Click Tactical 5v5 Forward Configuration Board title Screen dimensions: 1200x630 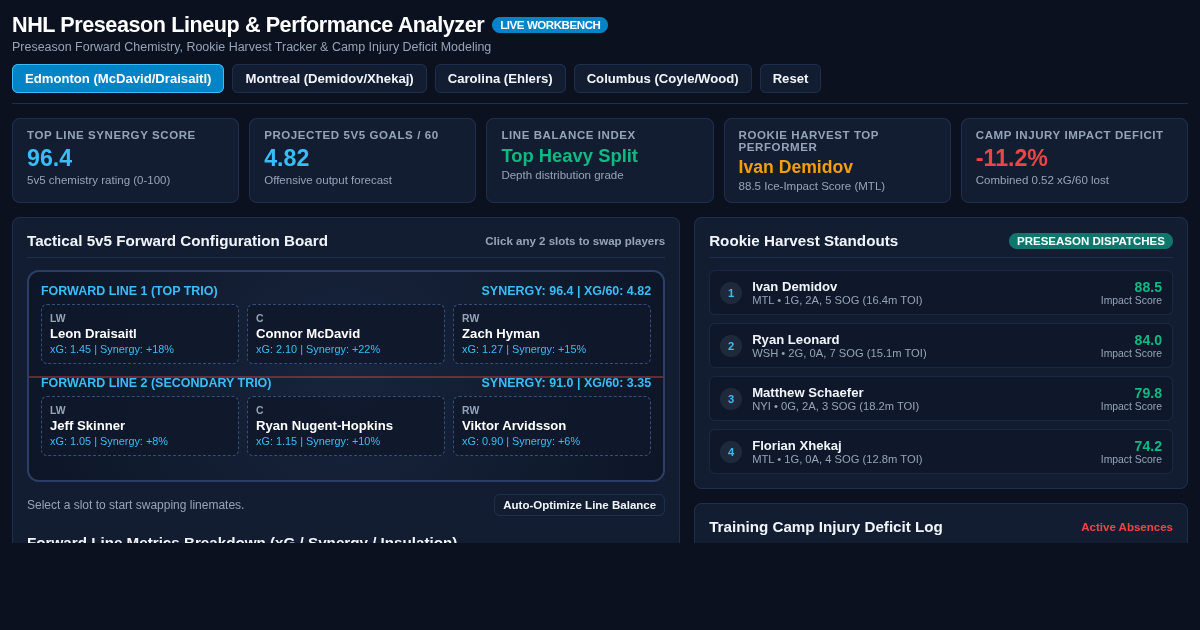[177, 241]
